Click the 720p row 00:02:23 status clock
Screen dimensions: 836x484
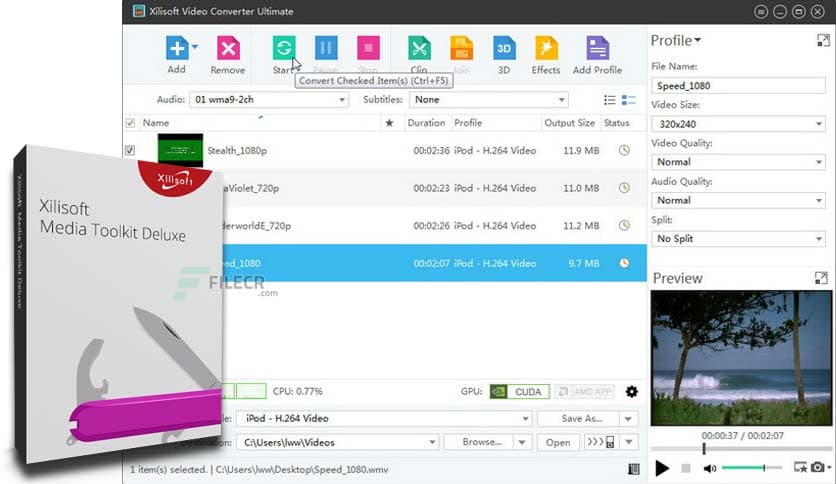[x=624, y=188]
